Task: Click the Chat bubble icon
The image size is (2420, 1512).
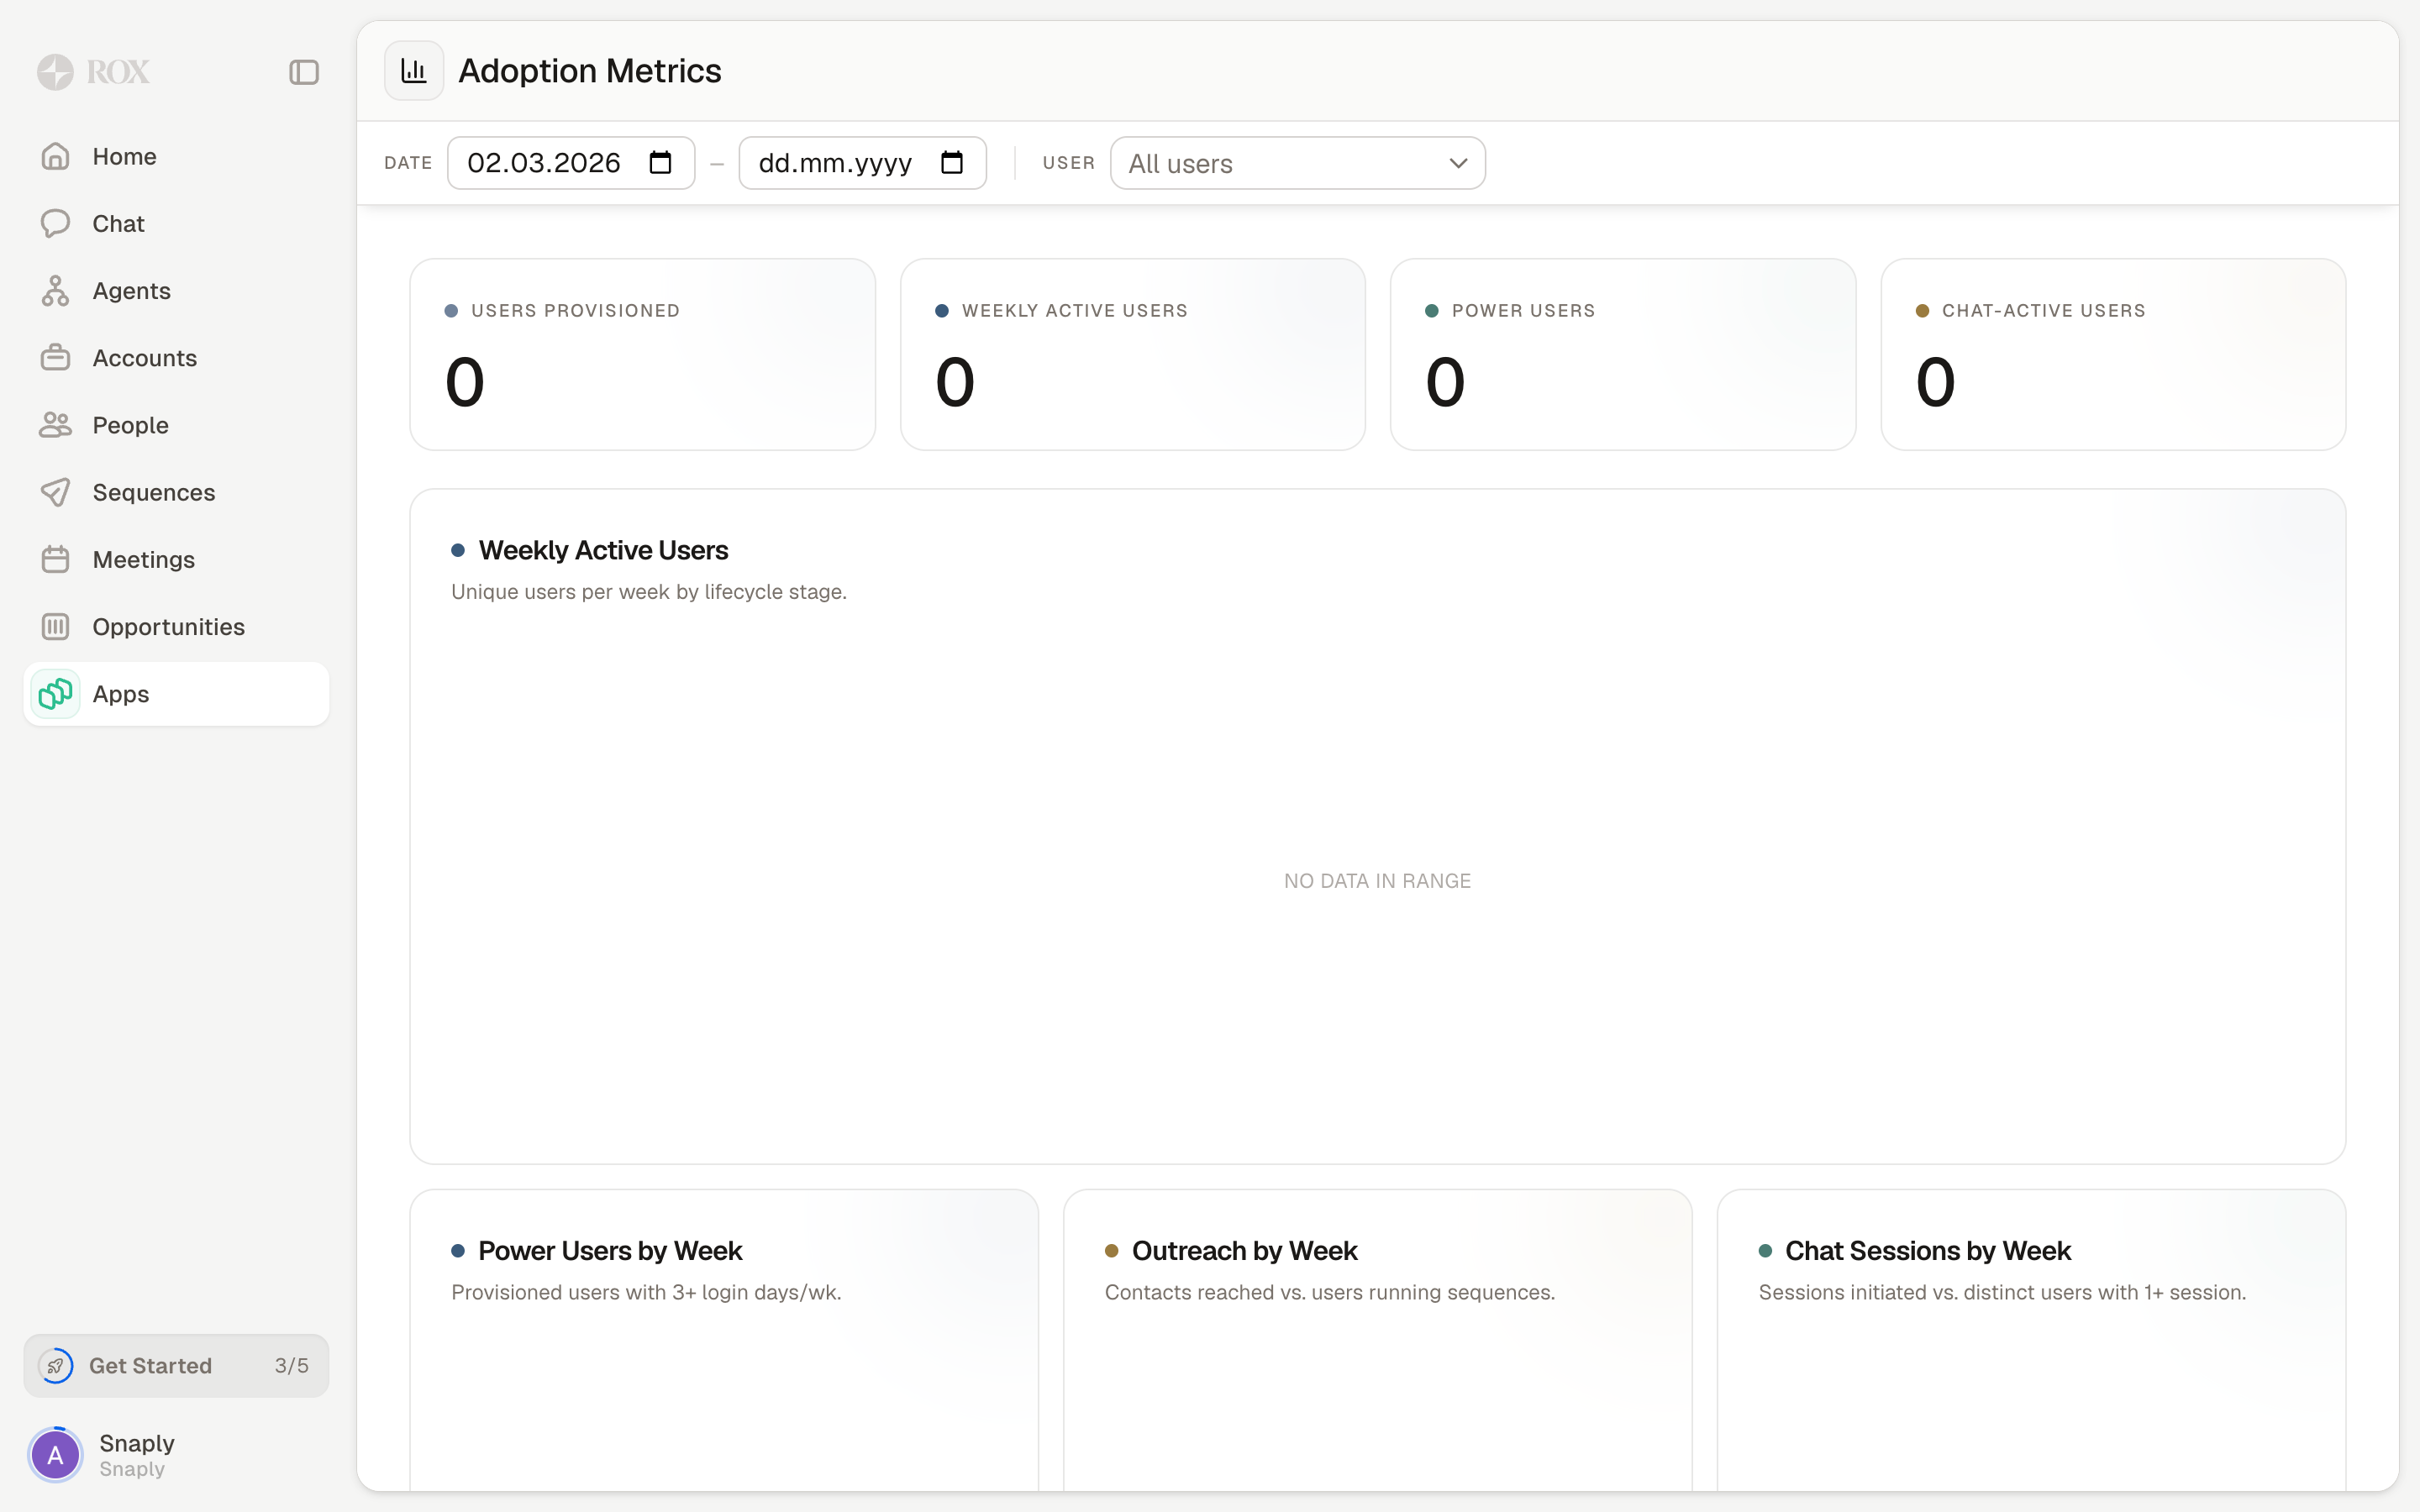Action: pyautogui.click(x=55, y=223)
